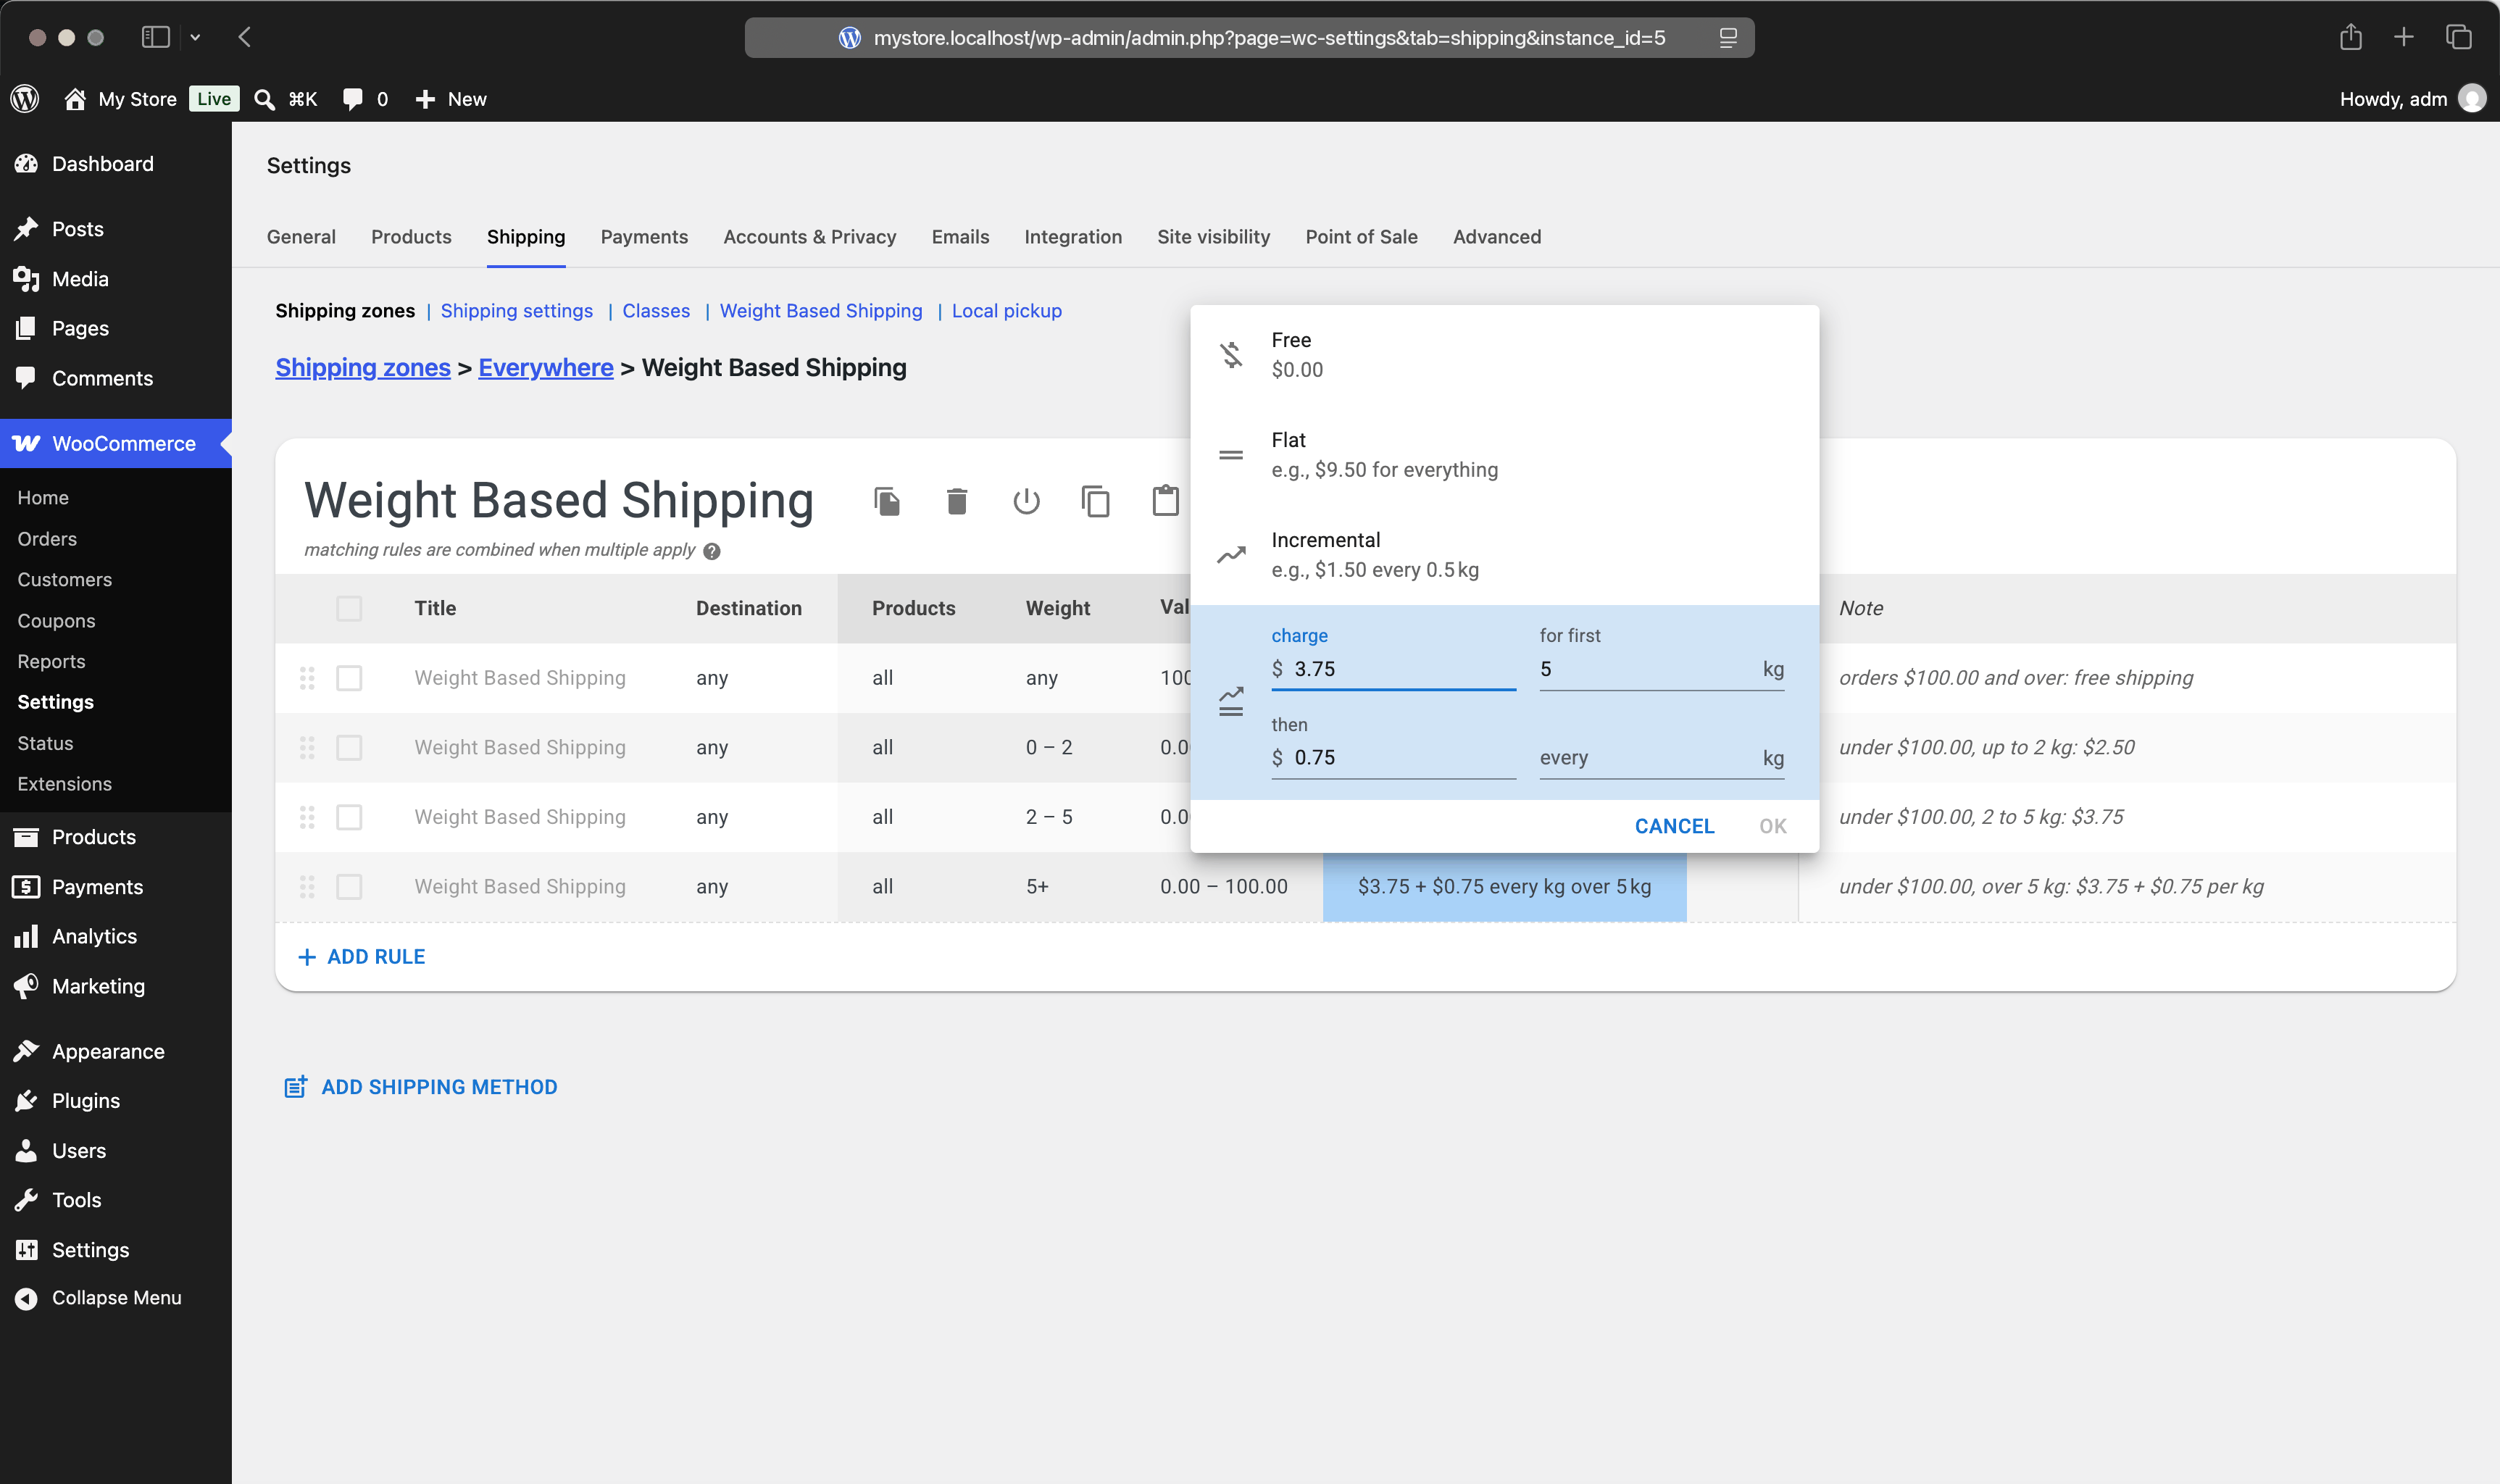The image size is (2500, 1484).
Task: Open the Classes link
Action: coord(656,311)
